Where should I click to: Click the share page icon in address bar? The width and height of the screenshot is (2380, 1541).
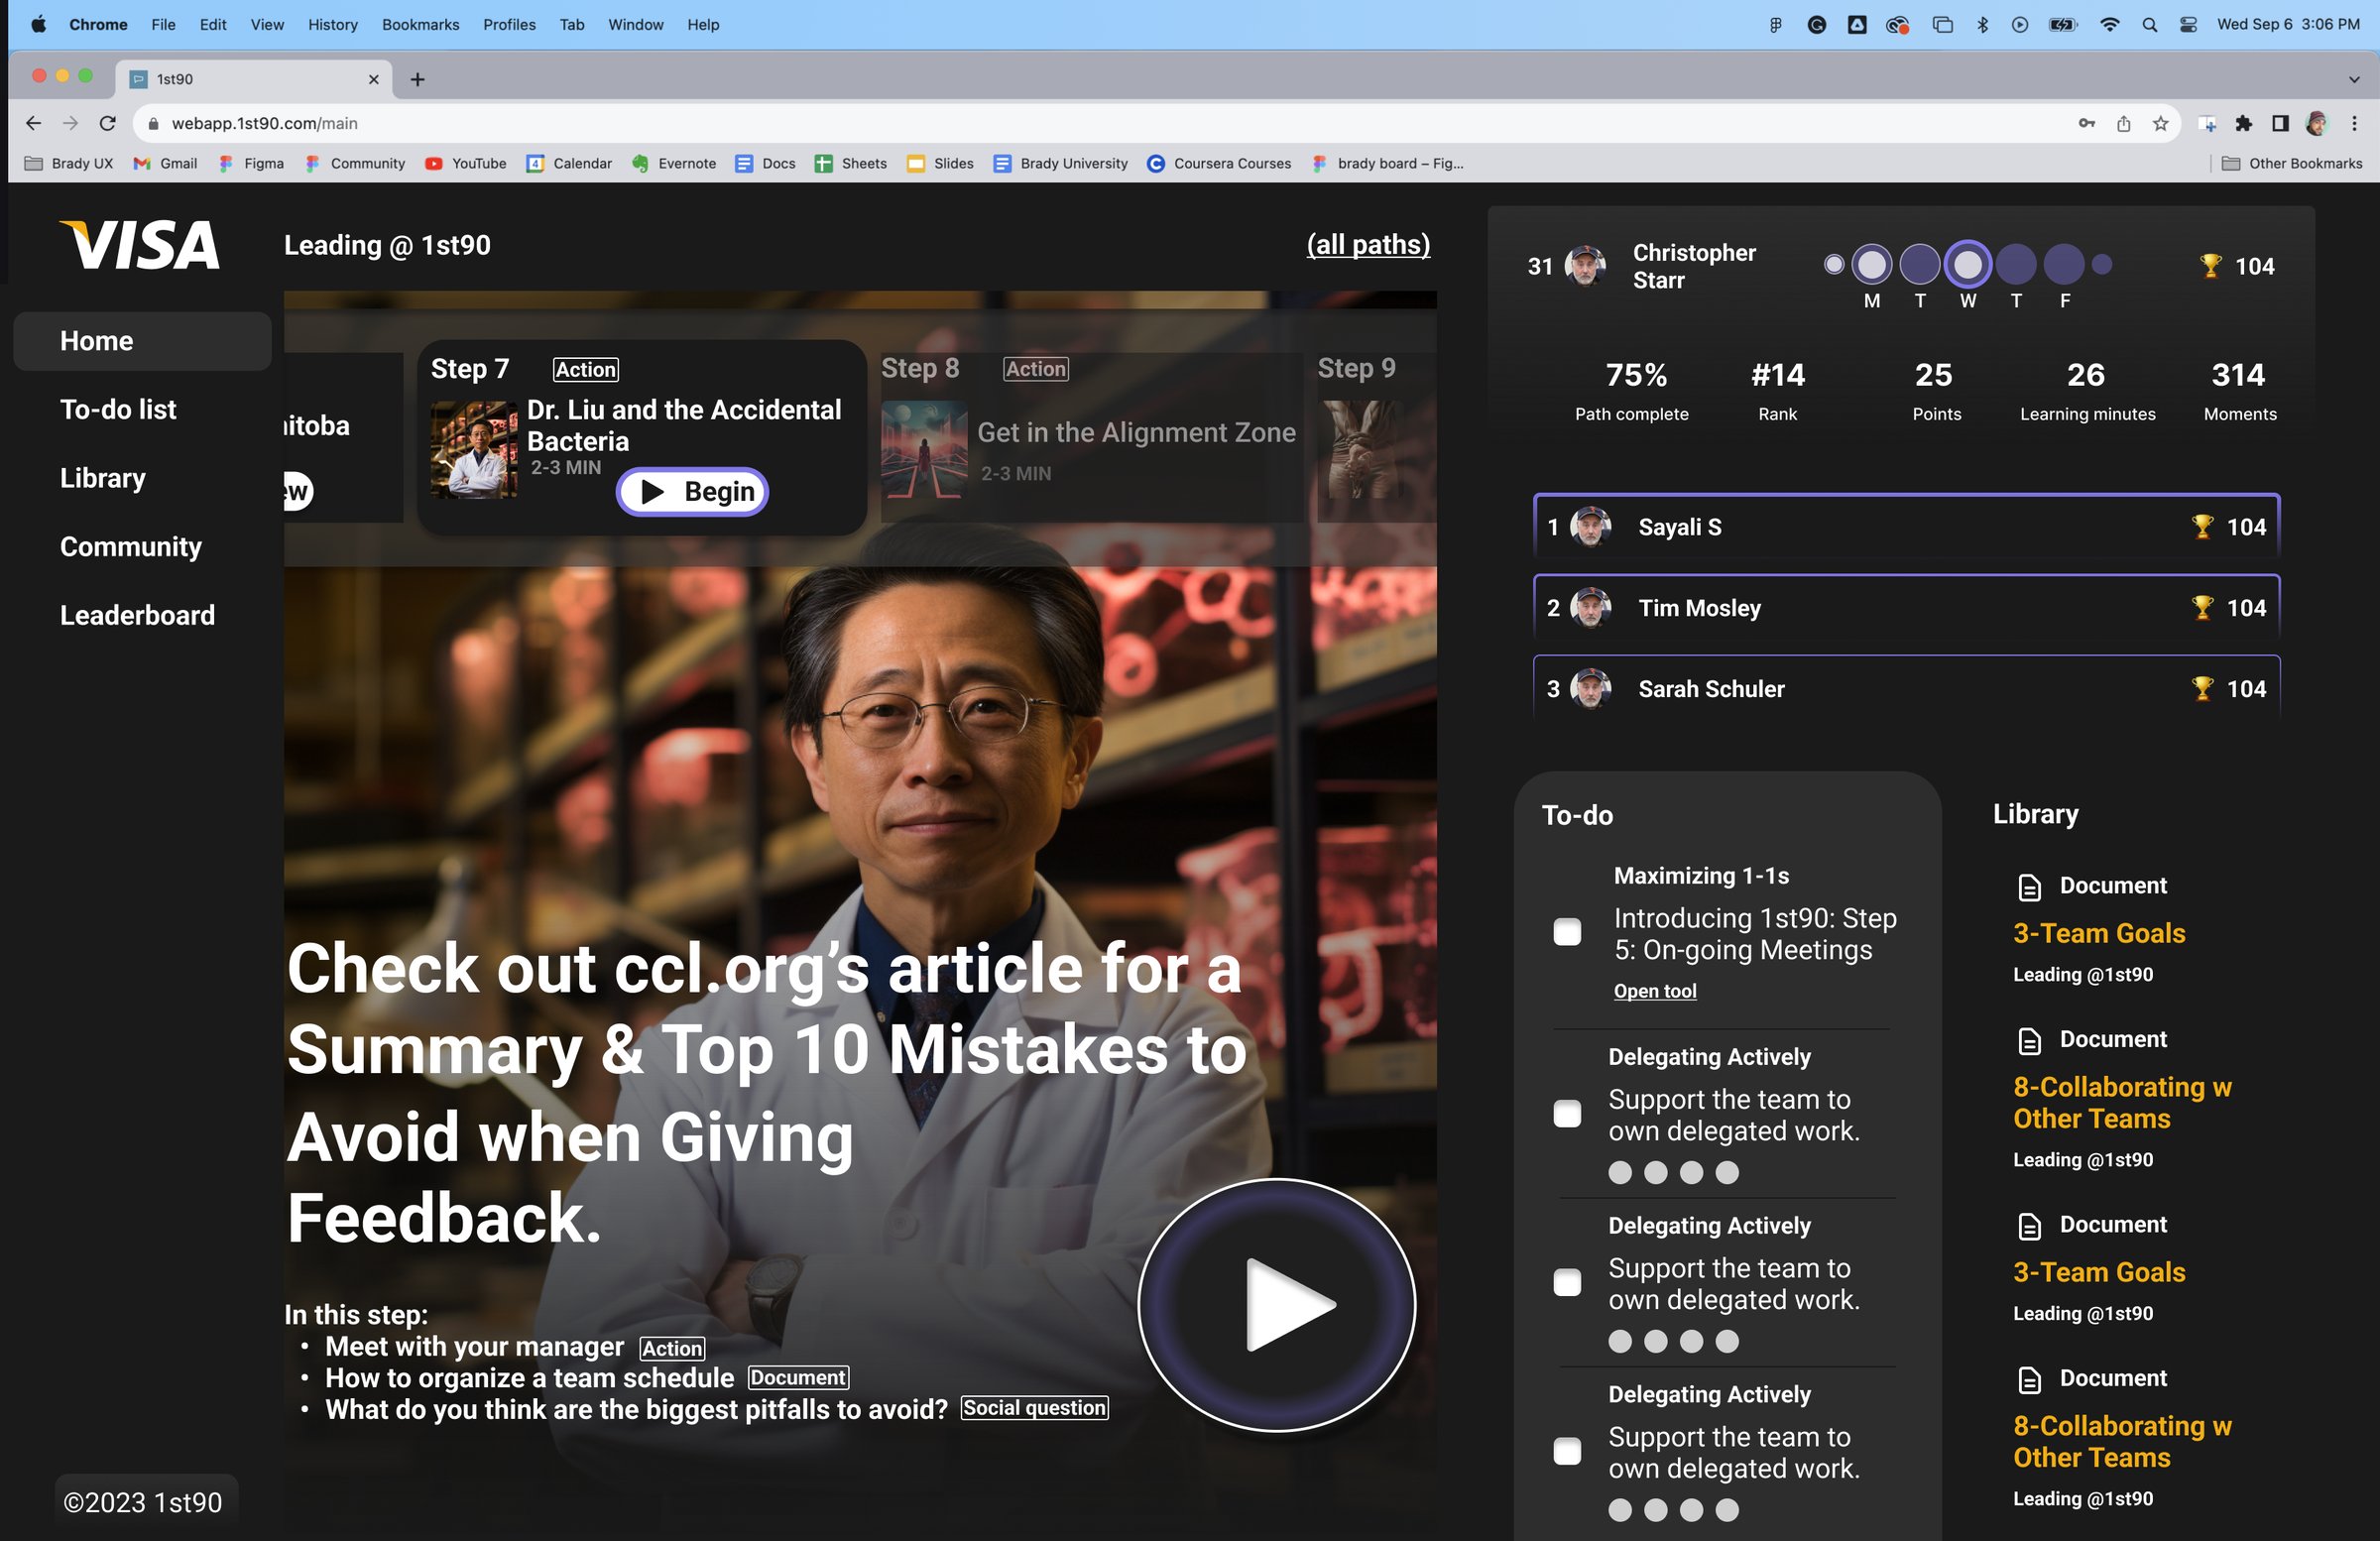(2123, 123)
